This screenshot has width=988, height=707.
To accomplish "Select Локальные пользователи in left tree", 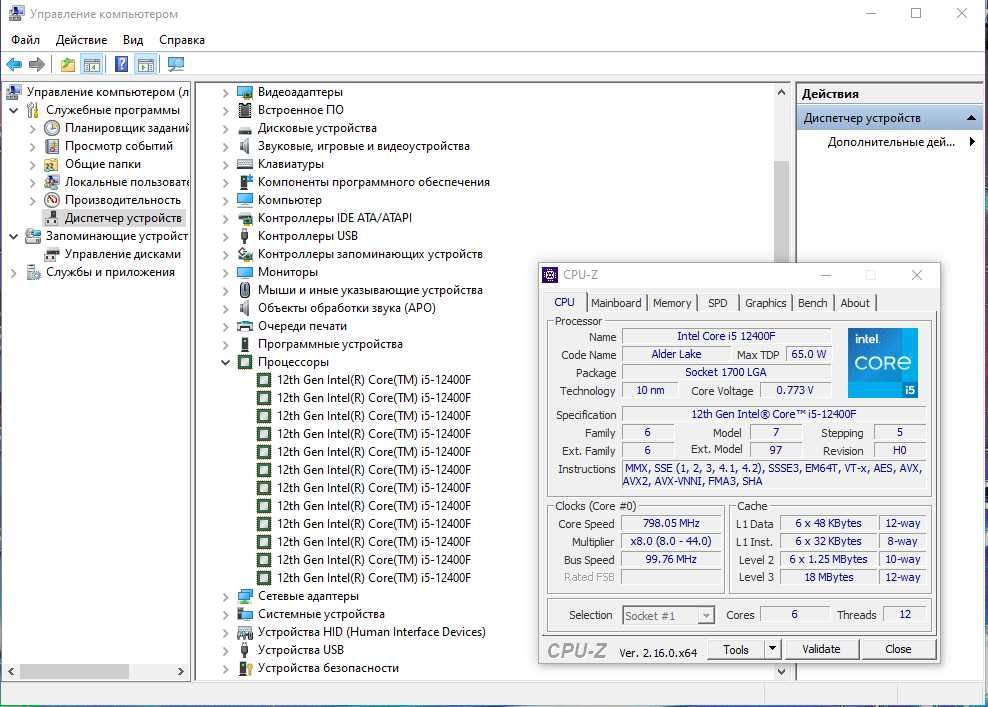I will [x=127, y=182].
